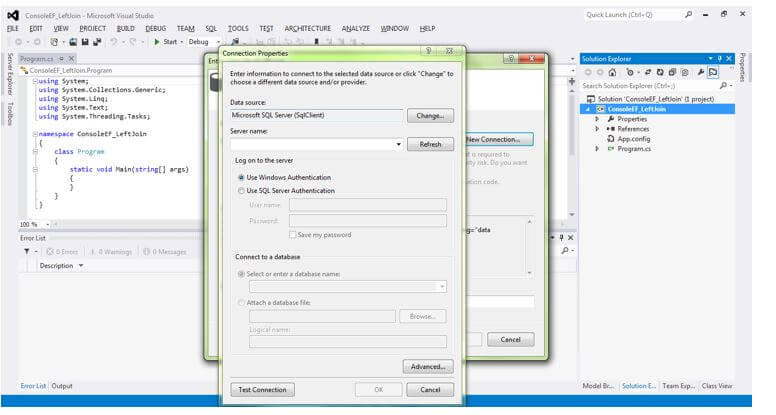
Task: Switch to the Team Explorer tab
Action: [x=679, y=386]
